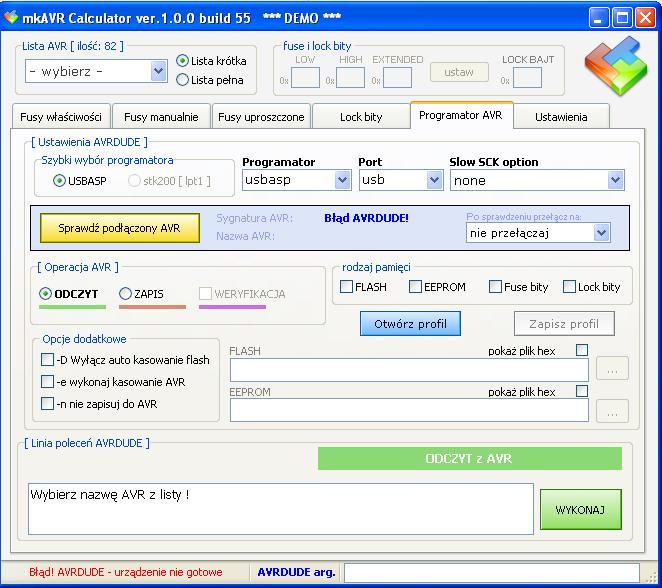Click the Błąd AVRDUDE! status text
This screenshot has height=588, width=662.
(366, 218)
